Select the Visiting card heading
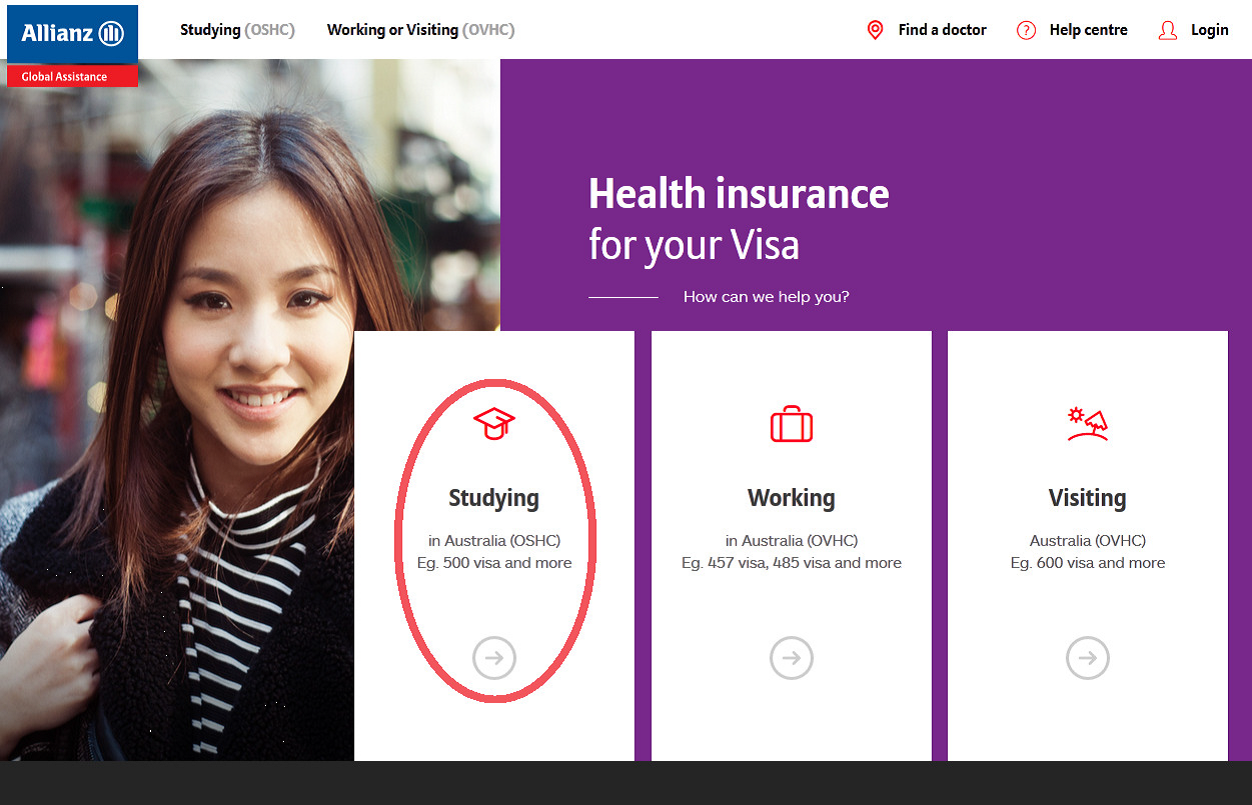This screenshot has height=805, width=1252. point(1088,498)
